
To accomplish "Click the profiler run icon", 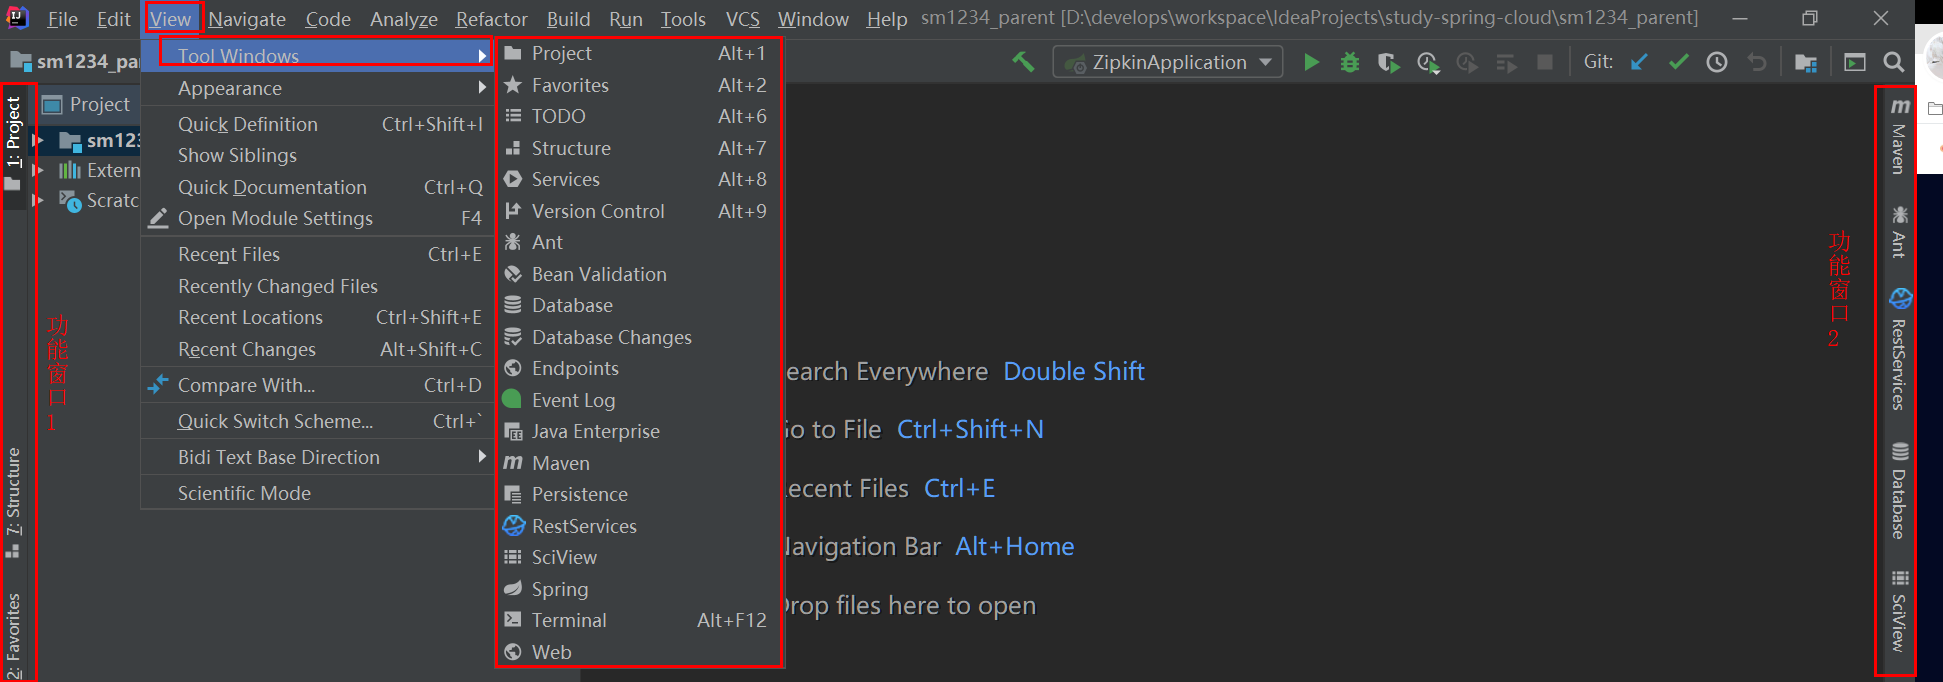I will click(x=1428, y=62).
